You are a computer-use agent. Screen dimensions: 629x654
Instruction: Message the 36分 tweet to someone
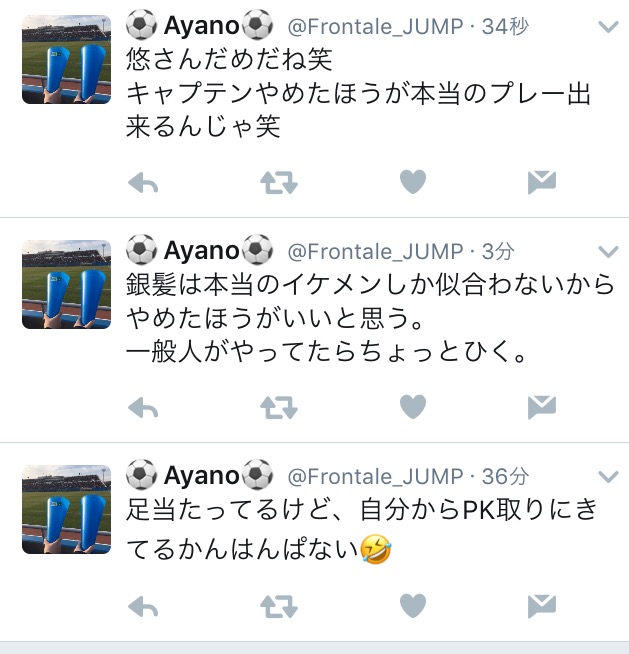[542, 606]
